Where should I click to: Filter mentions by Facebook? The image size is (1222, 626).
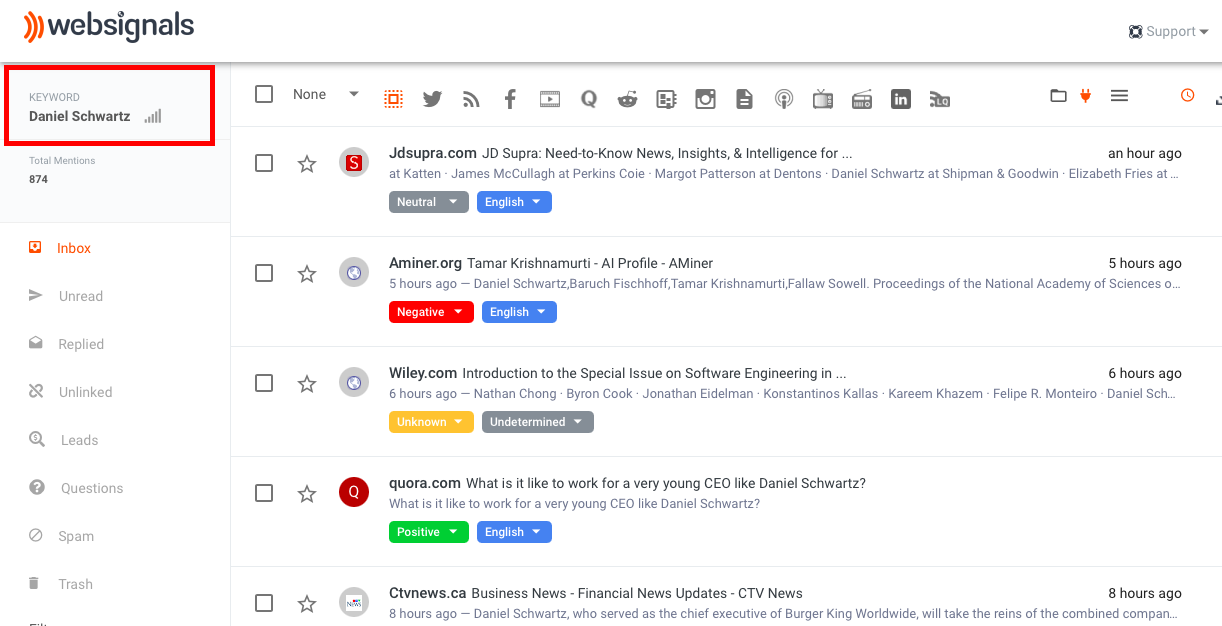pos(510,99)
